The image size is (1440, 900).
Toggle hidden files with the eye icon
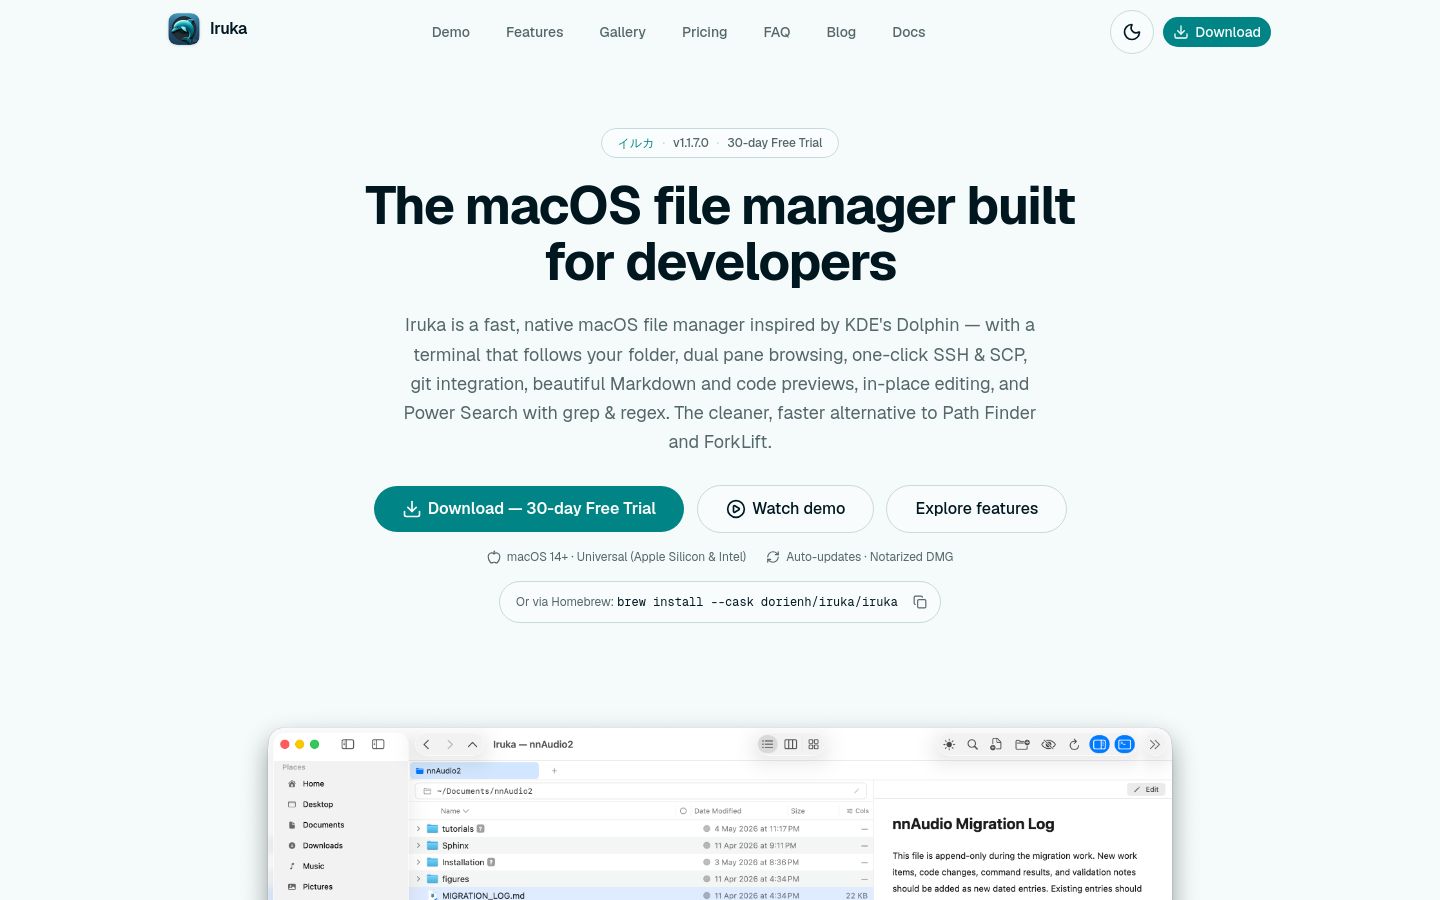[1048, 744]
